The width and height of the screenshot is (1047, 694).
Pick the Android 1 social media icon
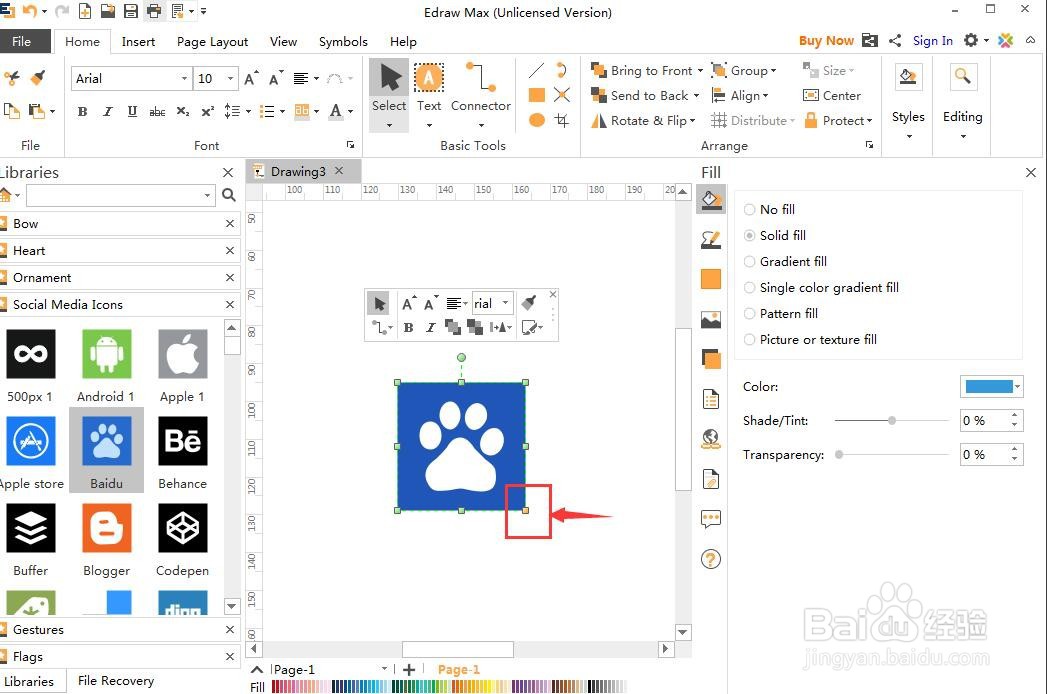(x=106, y=365)
